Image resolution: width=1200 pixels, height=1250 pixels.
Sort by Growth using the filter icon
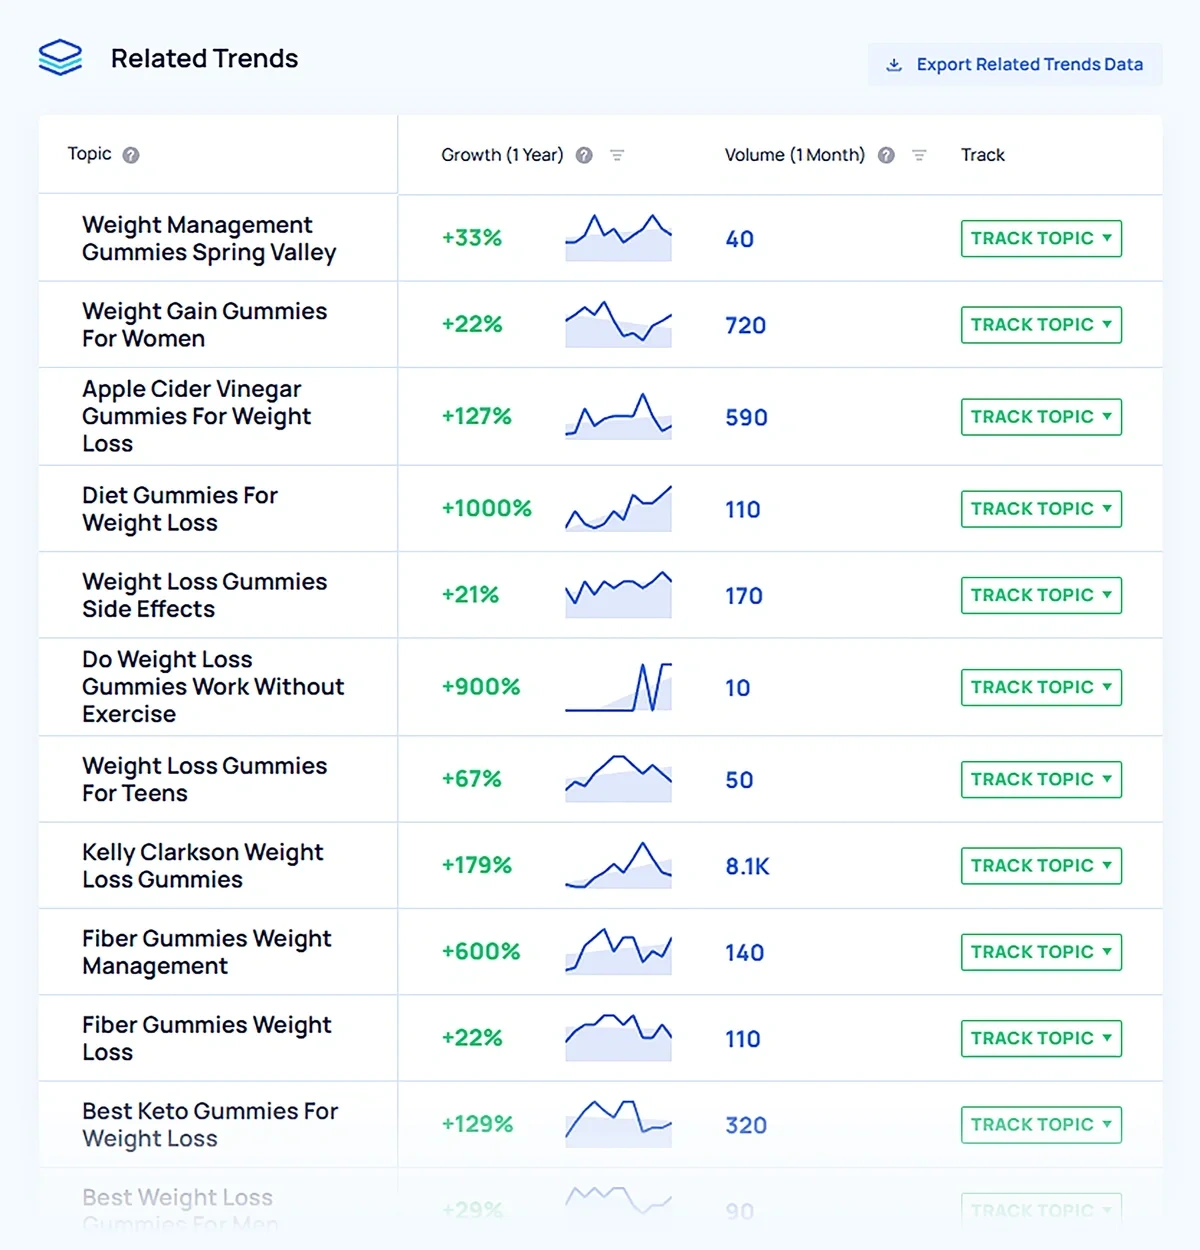coord(617,155)
